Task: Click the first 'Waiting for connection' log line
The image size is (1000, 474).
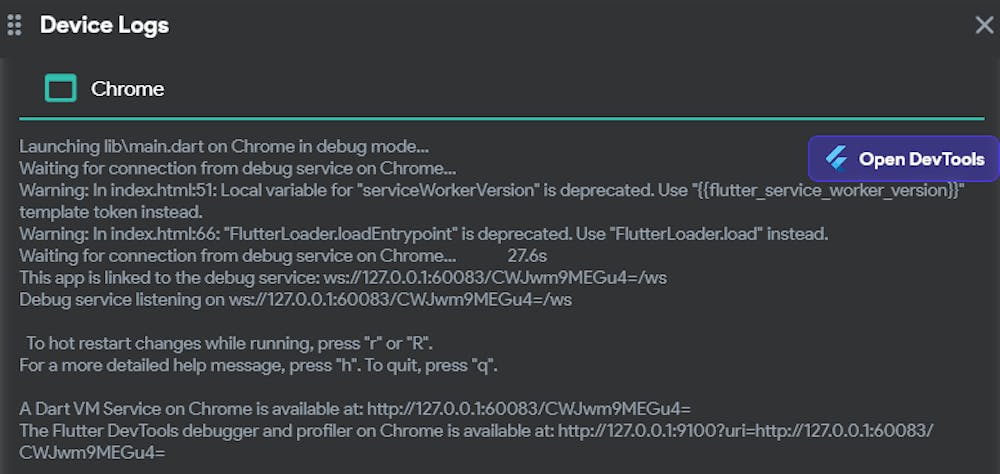Action: (x=237, y=168)
